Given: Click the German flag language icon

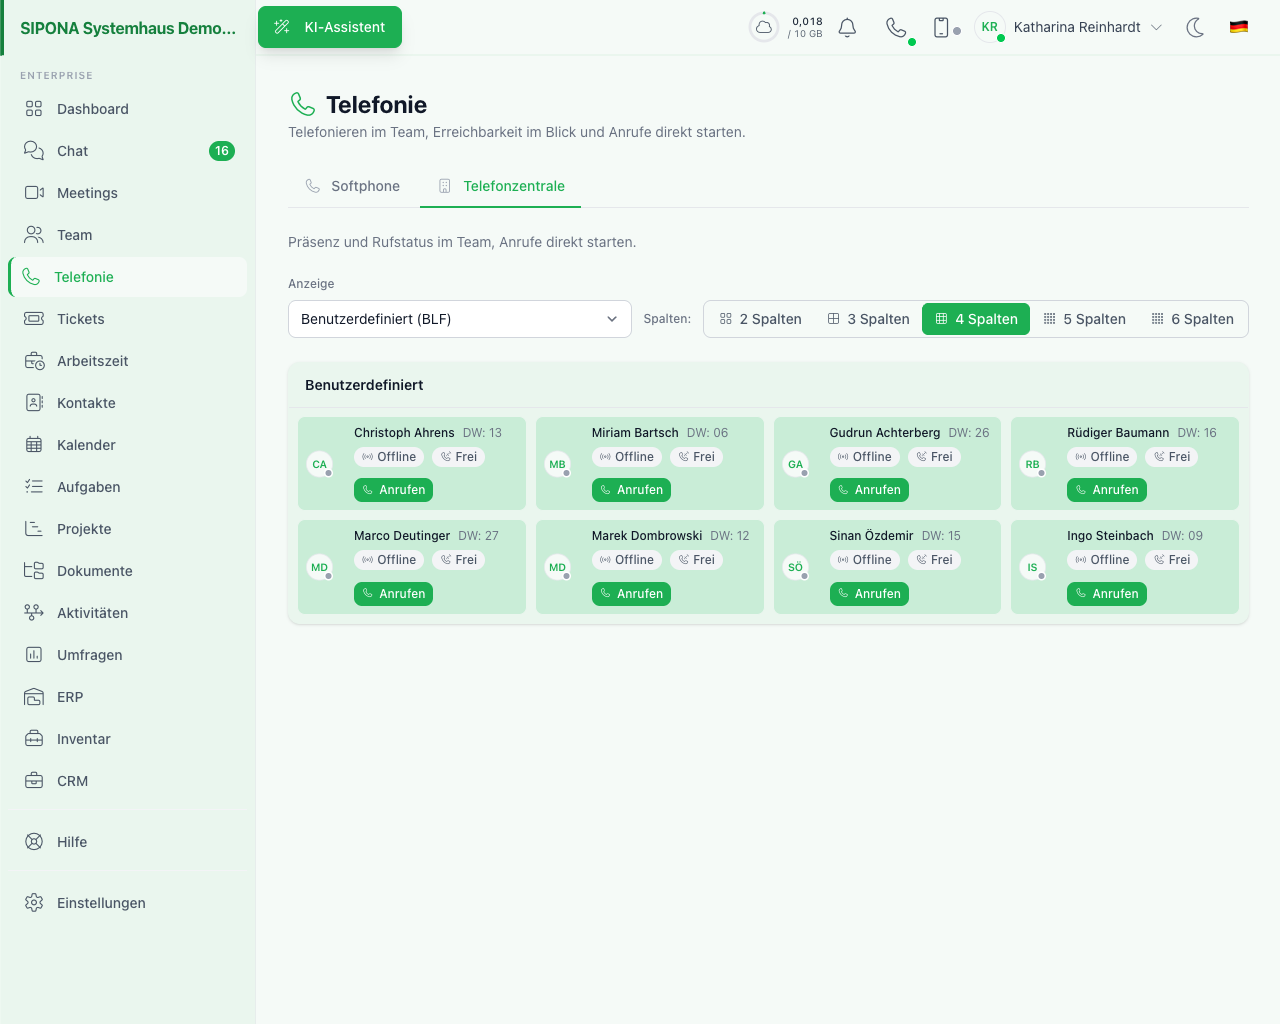Looking at the screenshot, I should point(1239,27).
